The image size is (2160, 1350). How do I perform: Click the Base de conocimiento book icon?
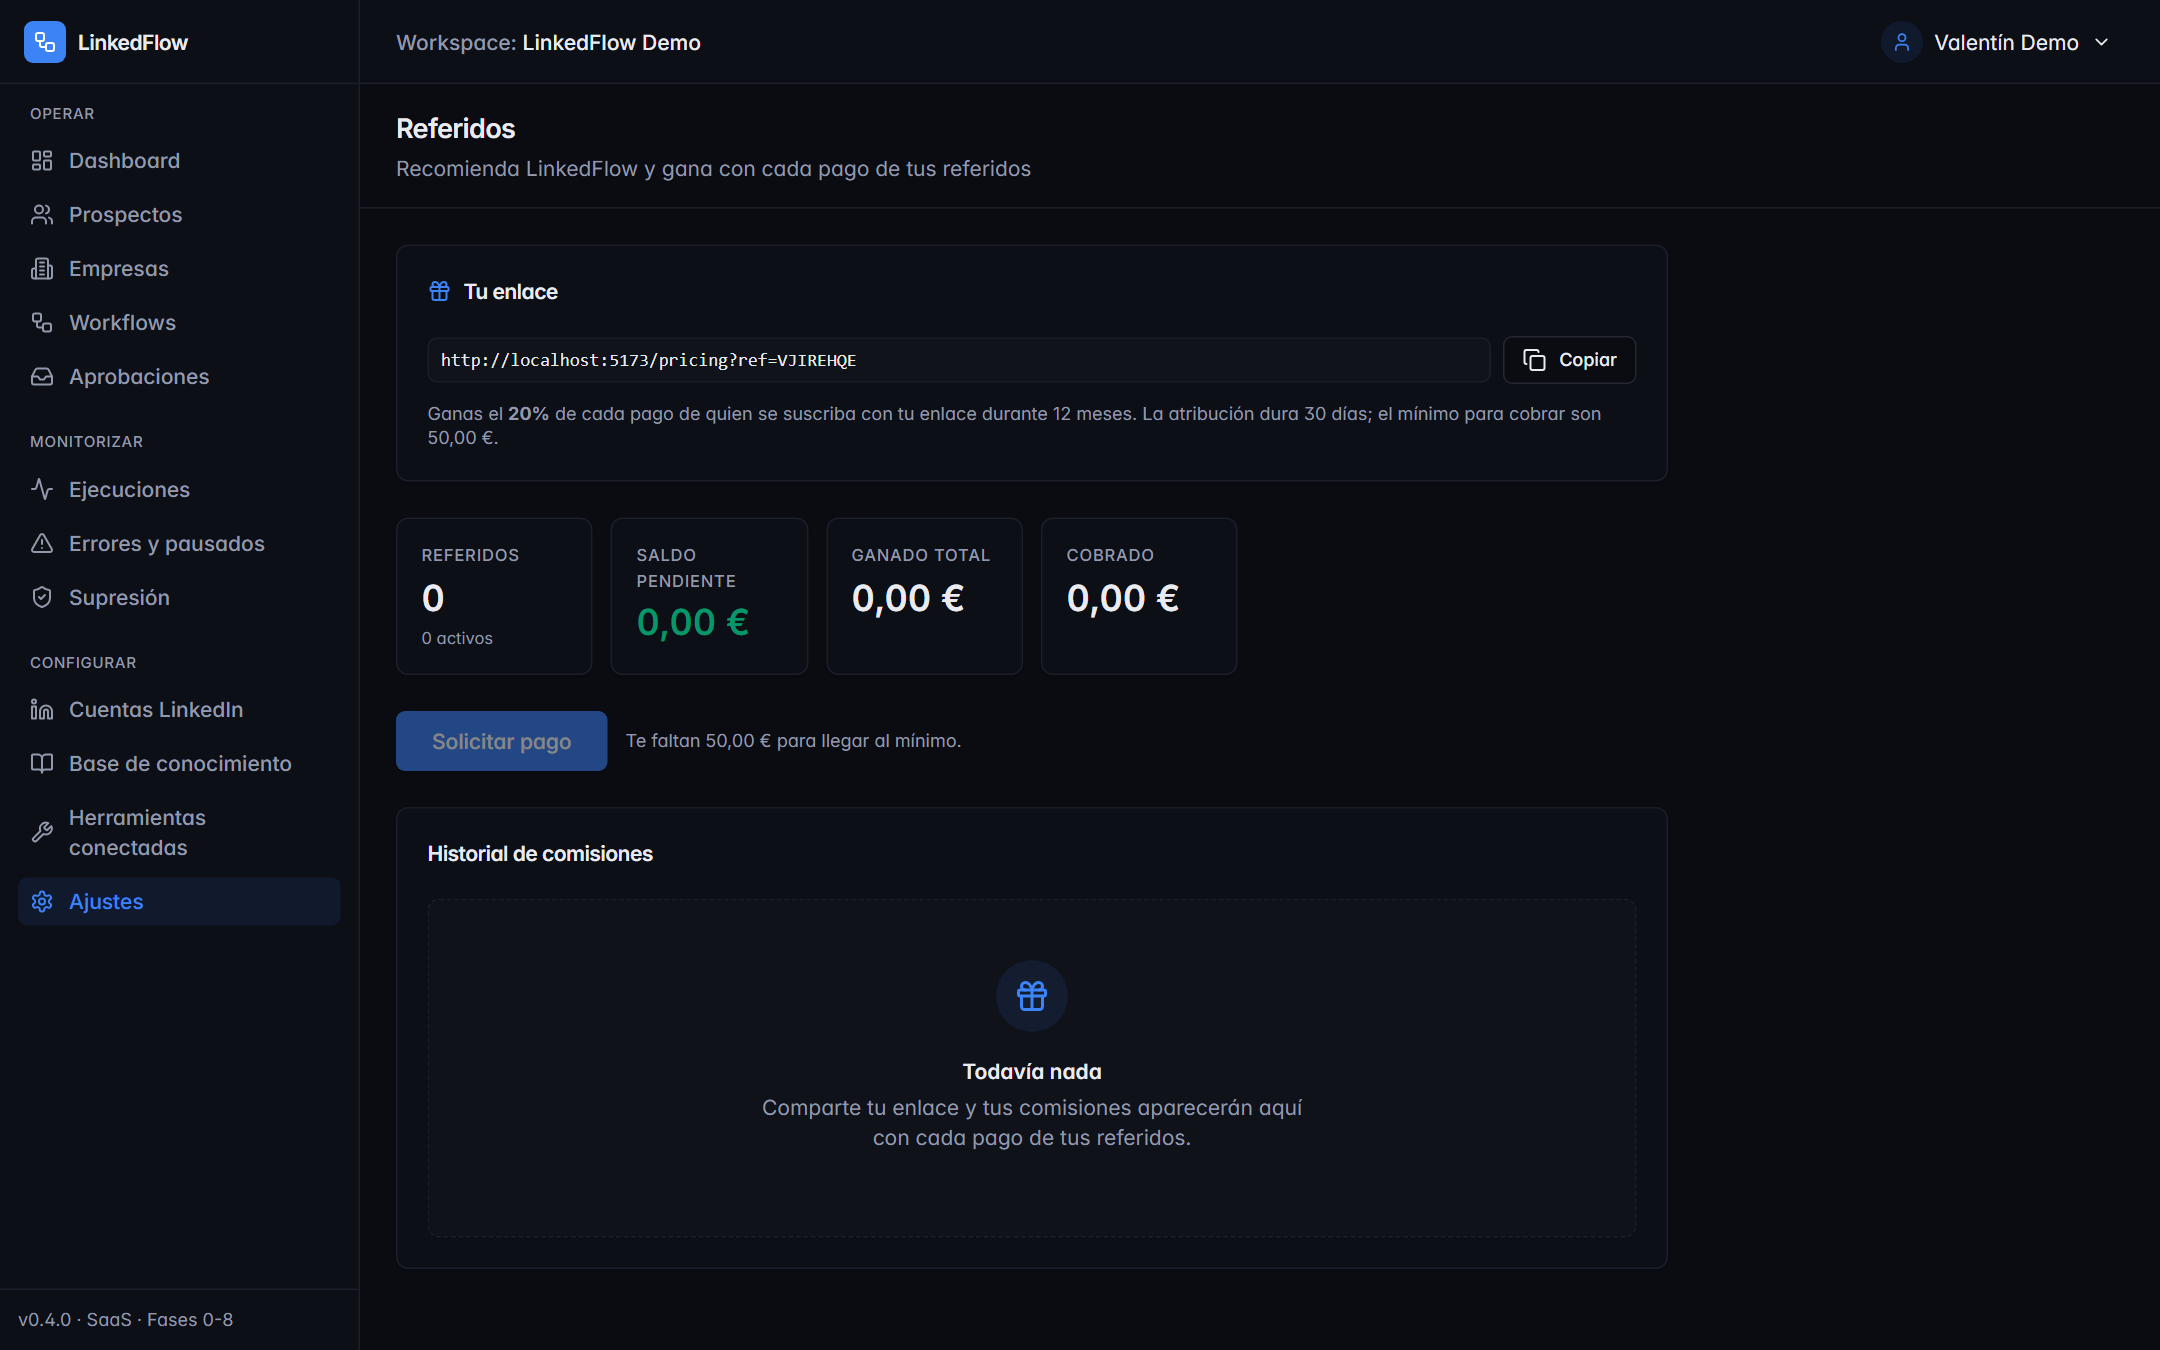tap(42, 764)
